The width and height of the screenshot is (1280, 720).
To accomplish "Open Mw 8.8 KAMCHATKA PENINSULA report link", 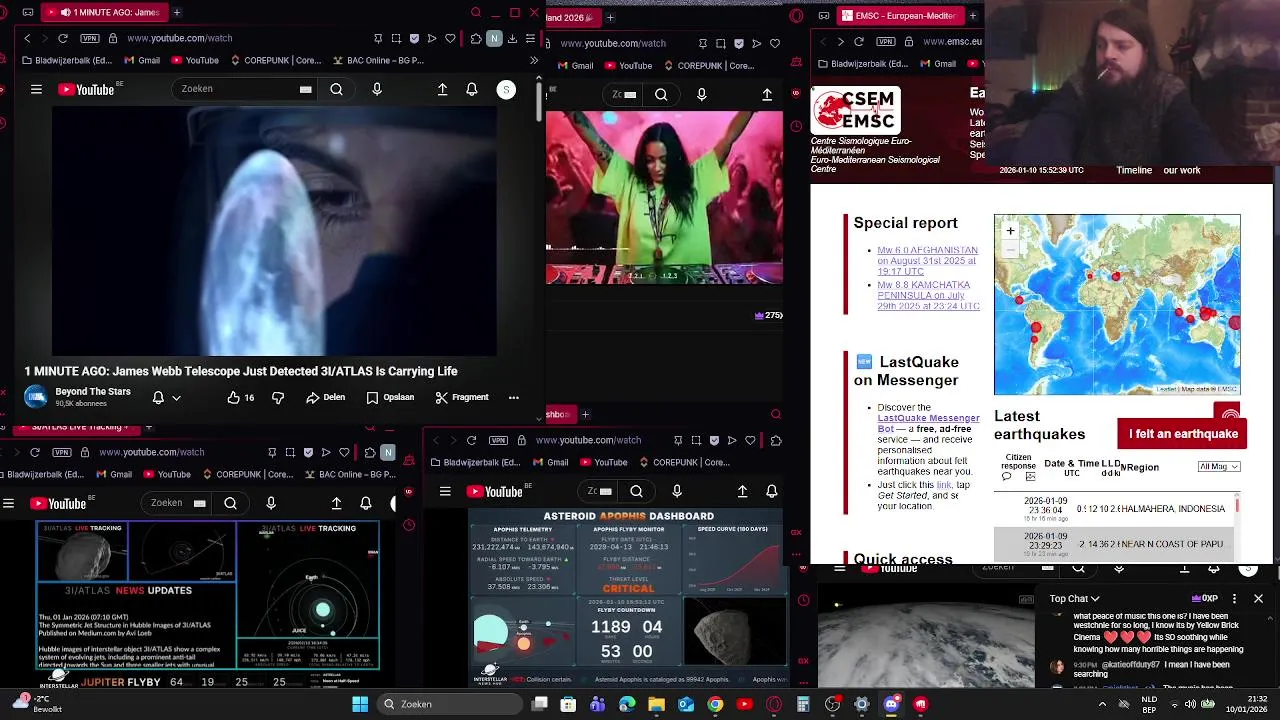I will click(928, 295).
